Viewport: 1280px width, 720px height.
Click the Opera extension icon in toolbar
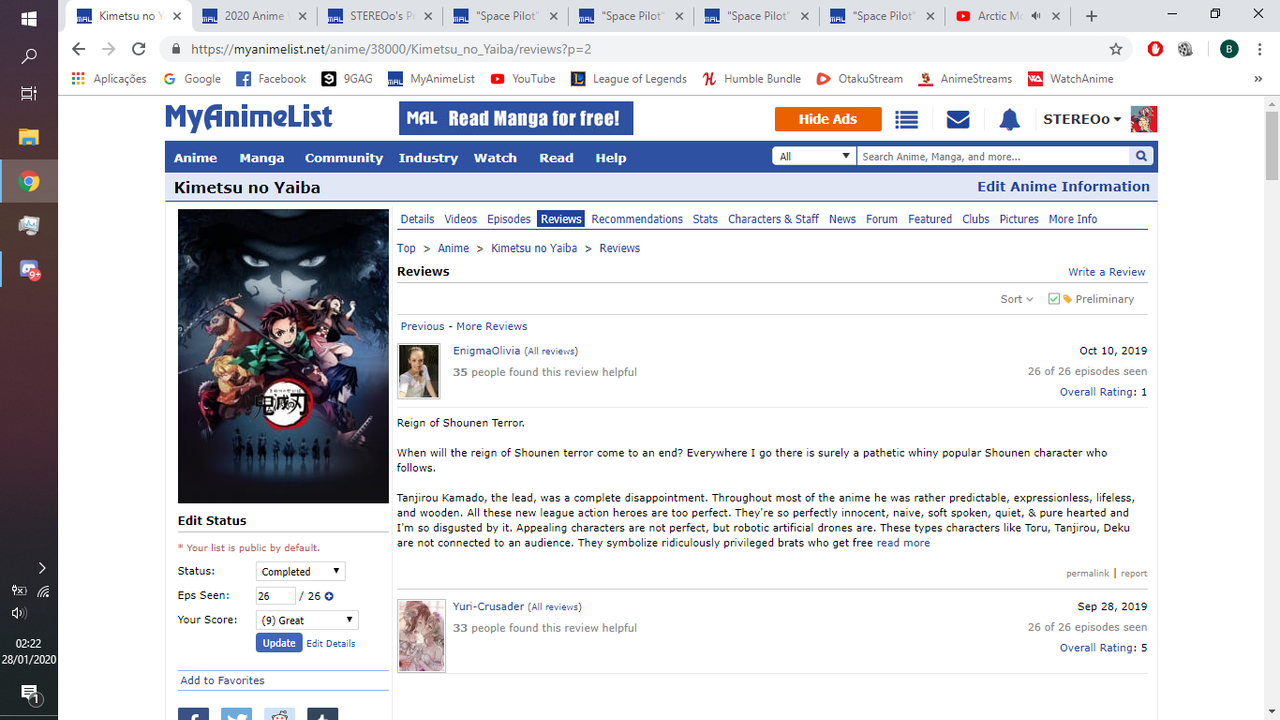point(1155,49)
